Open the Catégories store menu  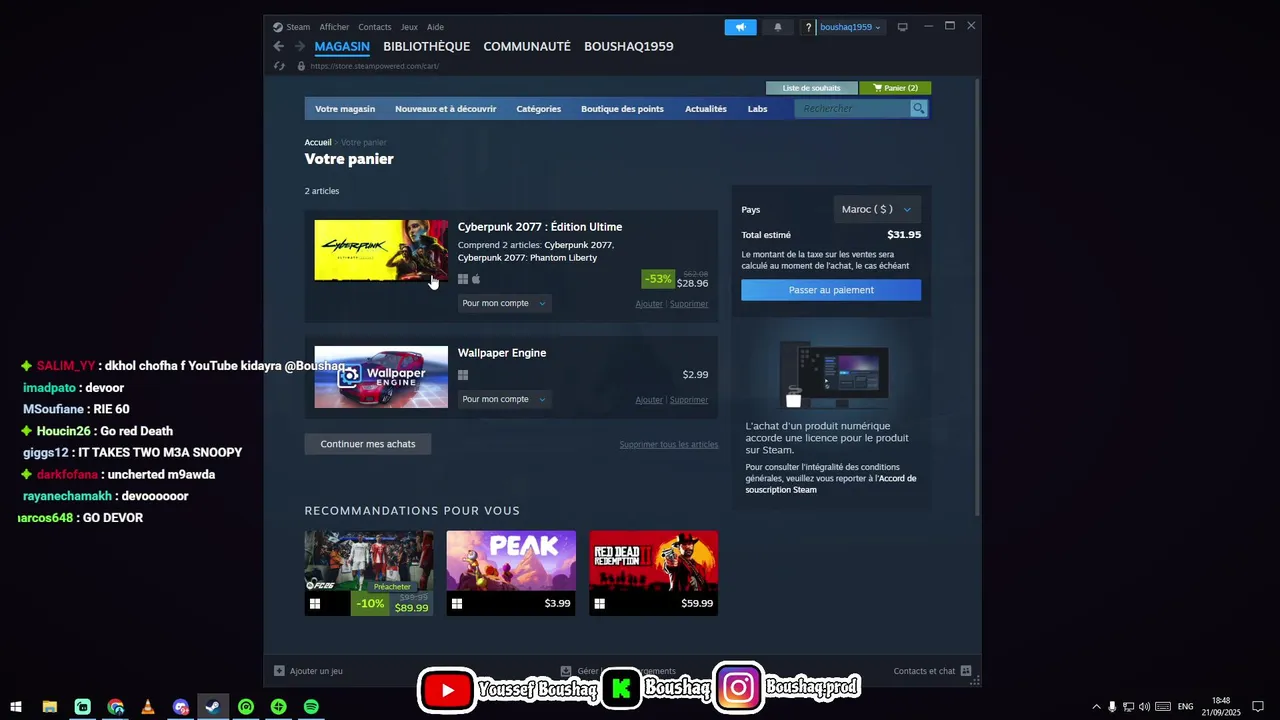point(538,108)
